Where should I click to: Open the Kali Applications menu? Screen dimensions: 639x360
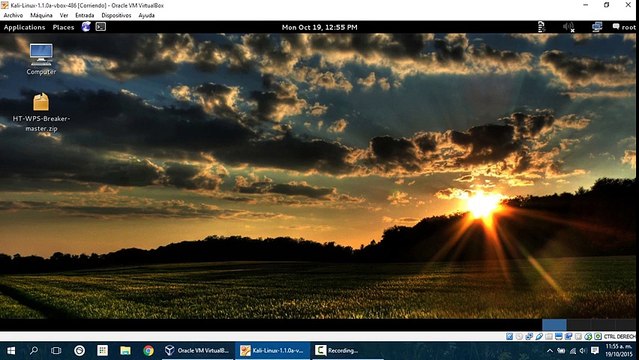[24, 27]
